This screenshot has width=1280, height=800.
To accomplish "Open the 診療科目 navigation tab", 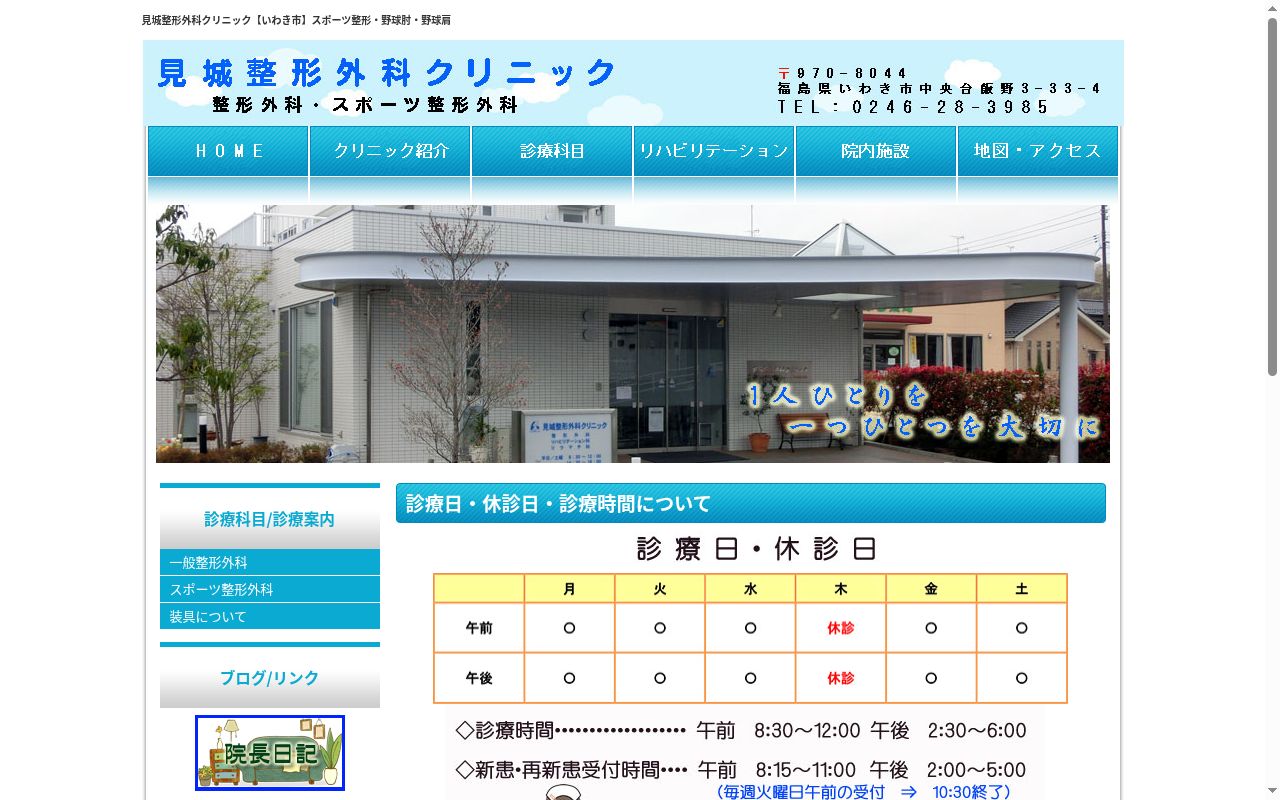I will coord(552,151).
